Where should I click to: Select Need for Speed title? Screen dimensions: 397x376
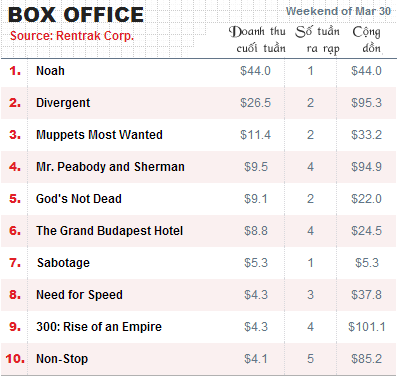(79, 295)
